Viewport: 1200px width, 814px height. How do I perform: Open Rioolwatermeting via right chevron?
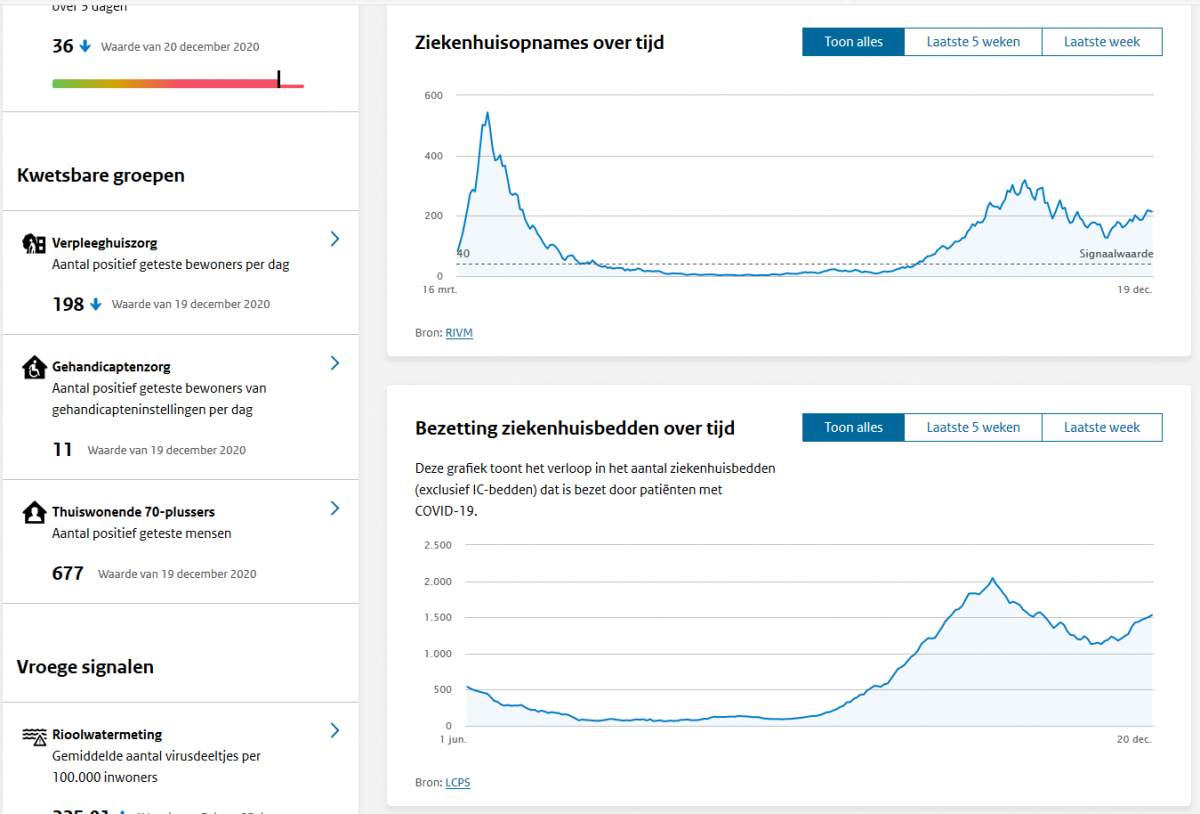[335, 731]
